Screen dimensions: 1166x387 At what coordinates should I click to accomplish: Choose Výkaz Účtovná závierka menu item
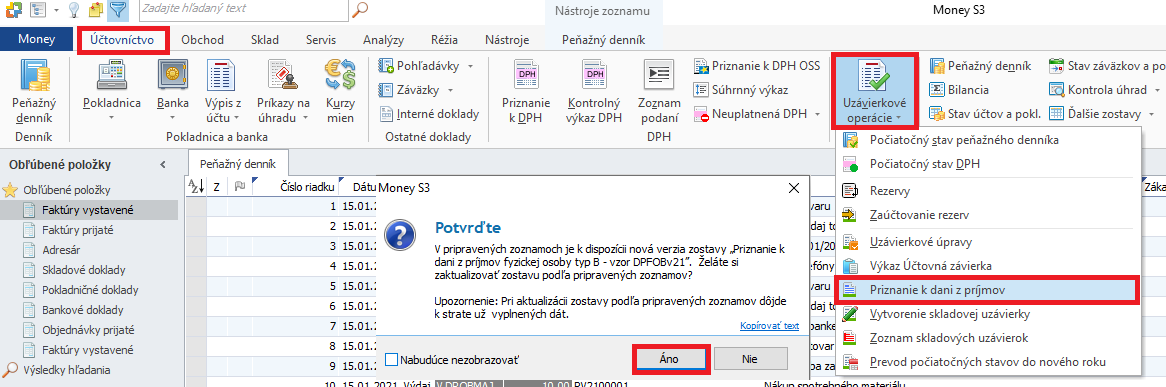pos(989,265)
